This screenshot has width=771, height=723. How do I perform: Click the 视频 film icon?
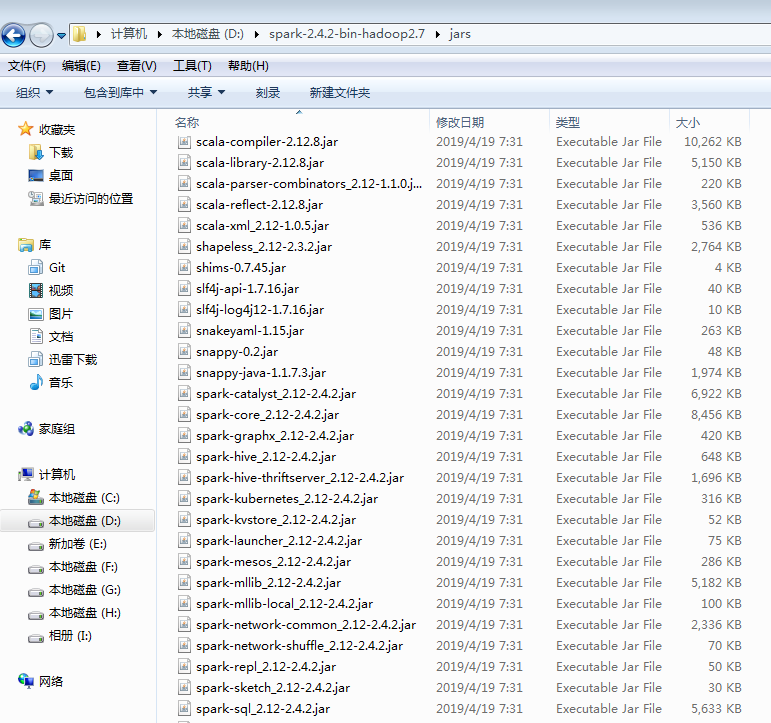(x=36, y=290)
